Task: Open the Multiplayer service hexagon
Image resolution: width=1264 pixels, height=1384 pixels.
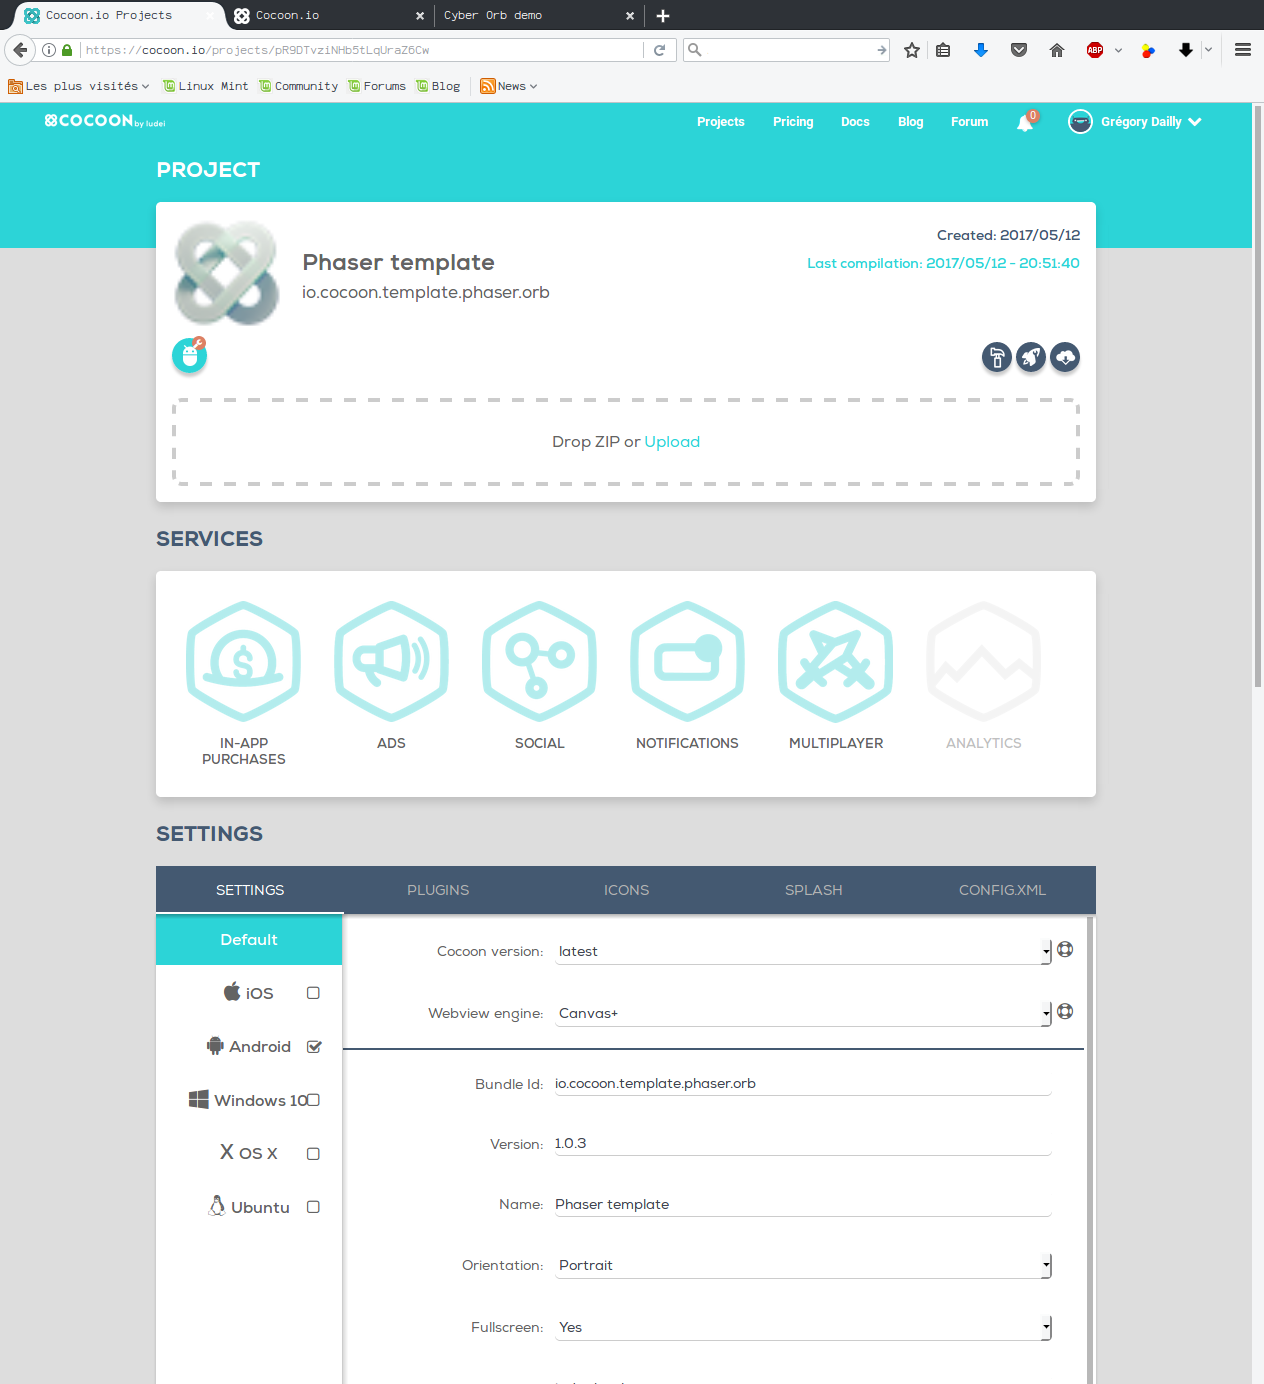Action: click(836, 661)
